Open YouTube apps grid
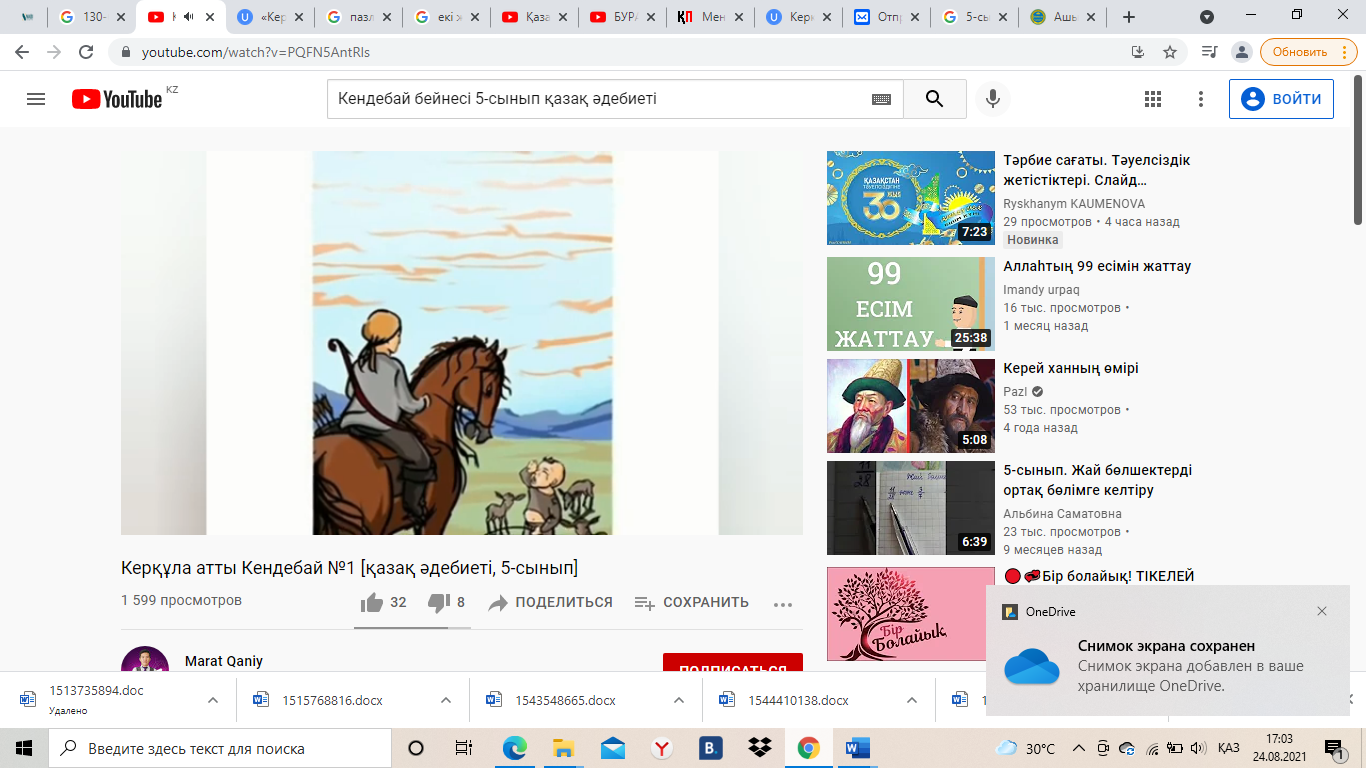This screenshot has width=1366, height=768. tap(1152, 99)
